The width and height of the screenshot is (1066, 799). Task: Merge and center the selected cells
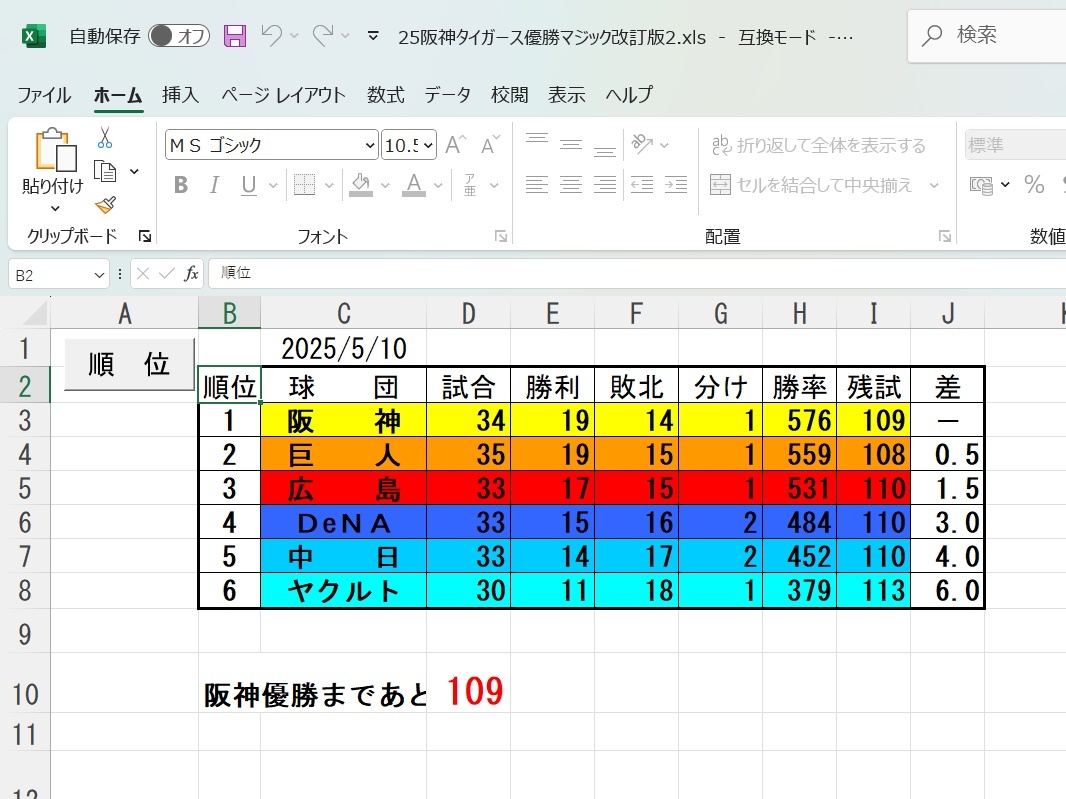pos(810,185)
